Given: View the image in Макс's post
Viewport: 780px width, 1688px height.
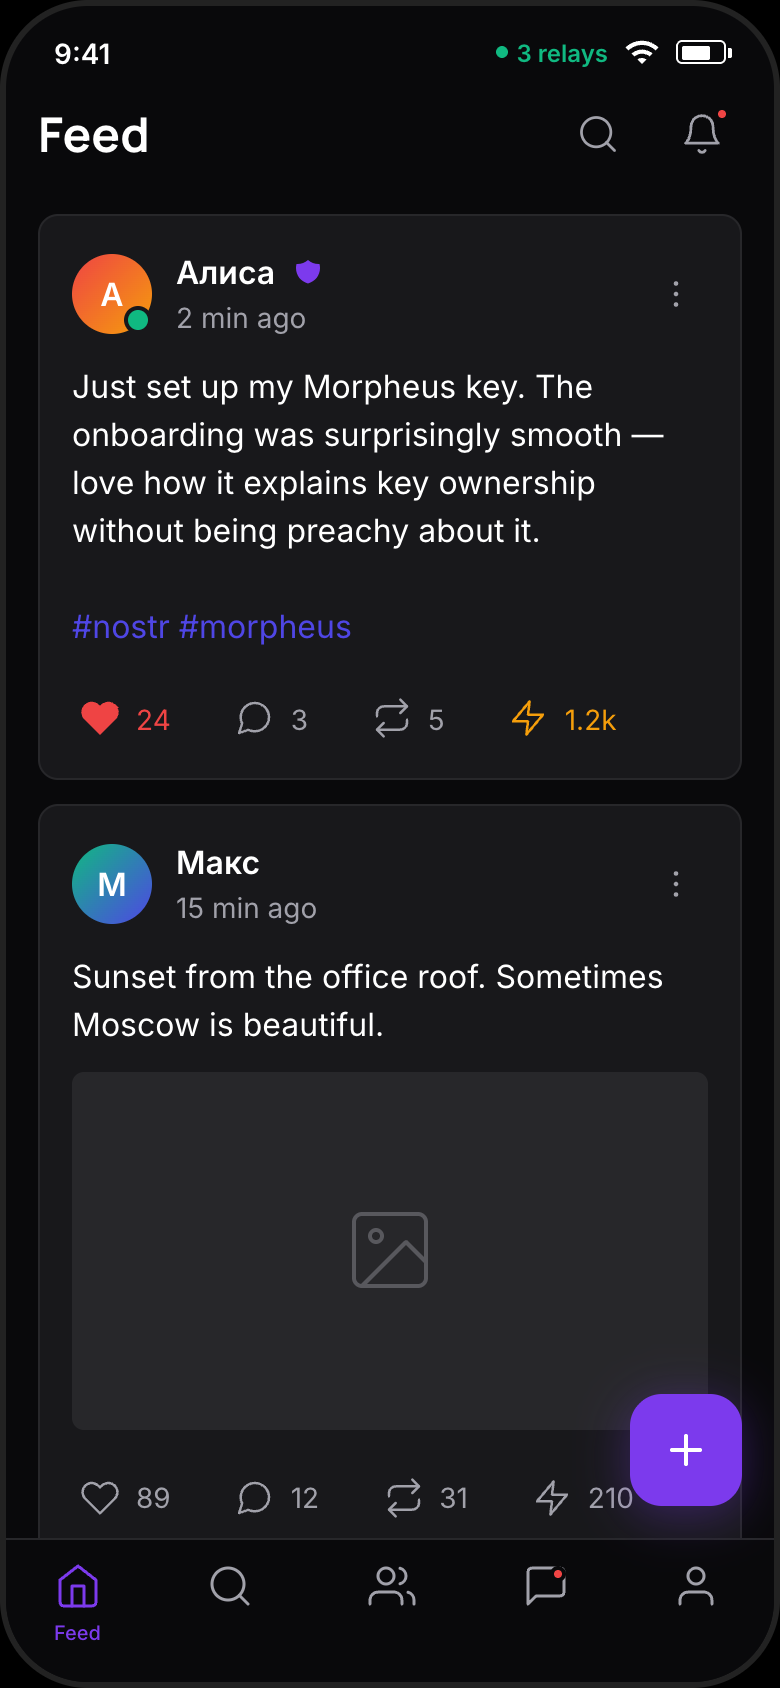Looking at the screenshot, I should click(390, 1250).
